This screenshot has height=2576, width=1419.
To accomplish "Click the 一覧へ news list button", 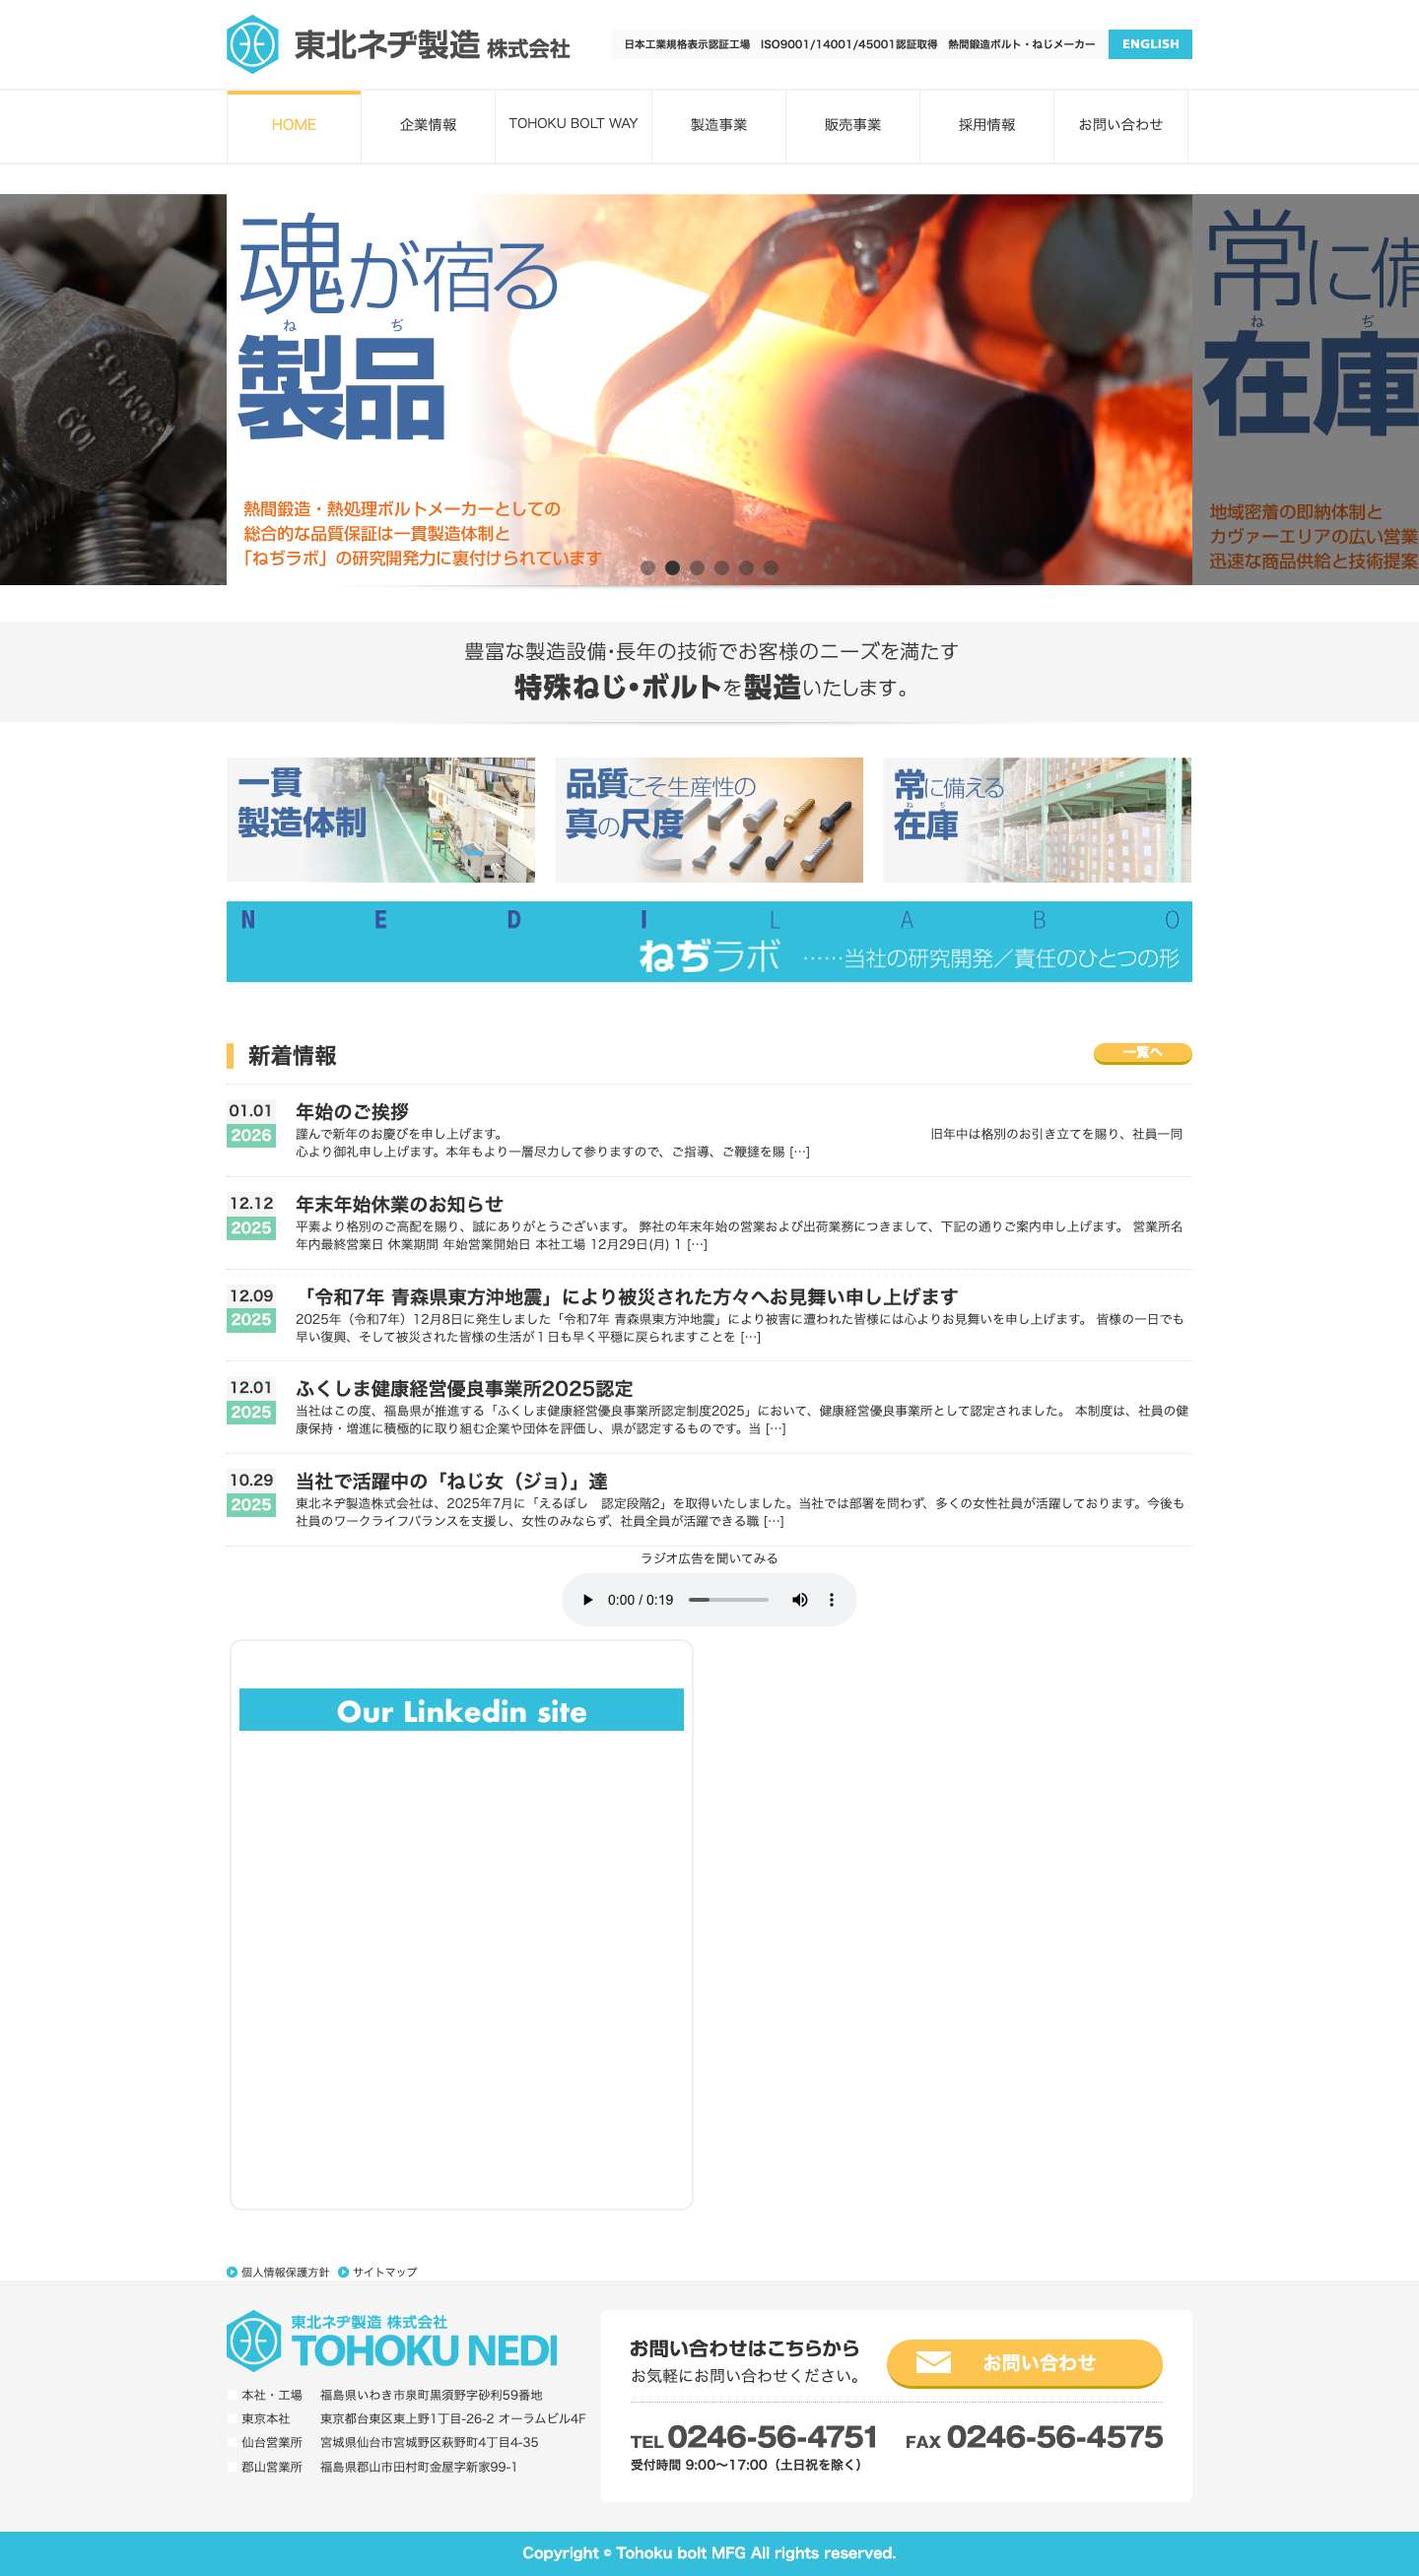I will coord(1142,1053).
